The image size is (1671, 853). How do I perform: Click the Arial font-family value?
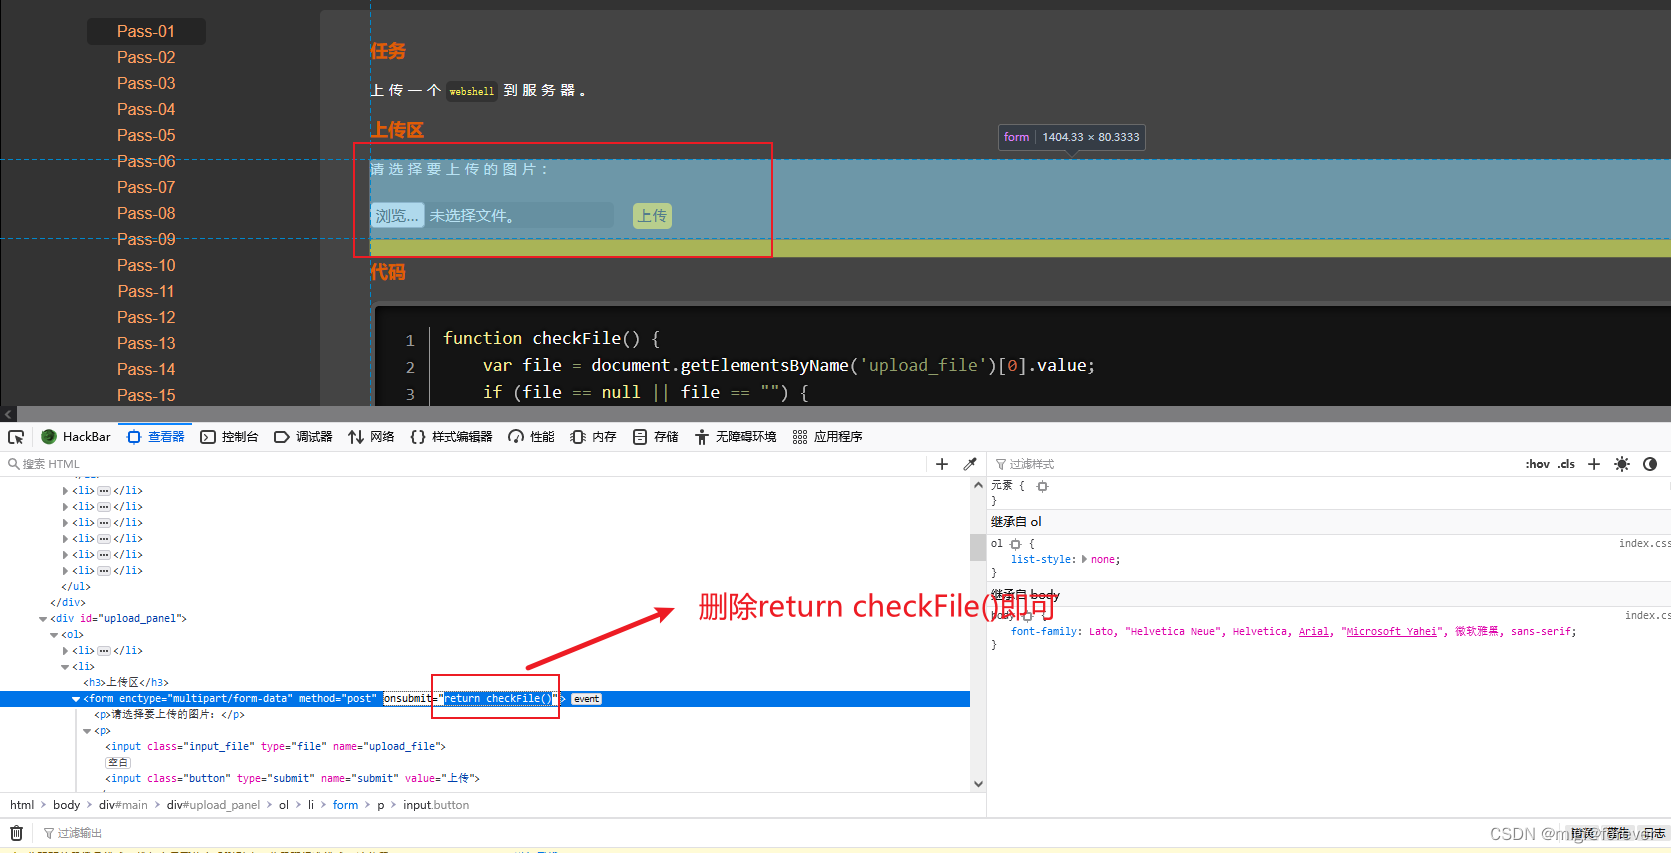pyautogui.click(x=1314, y=631)
